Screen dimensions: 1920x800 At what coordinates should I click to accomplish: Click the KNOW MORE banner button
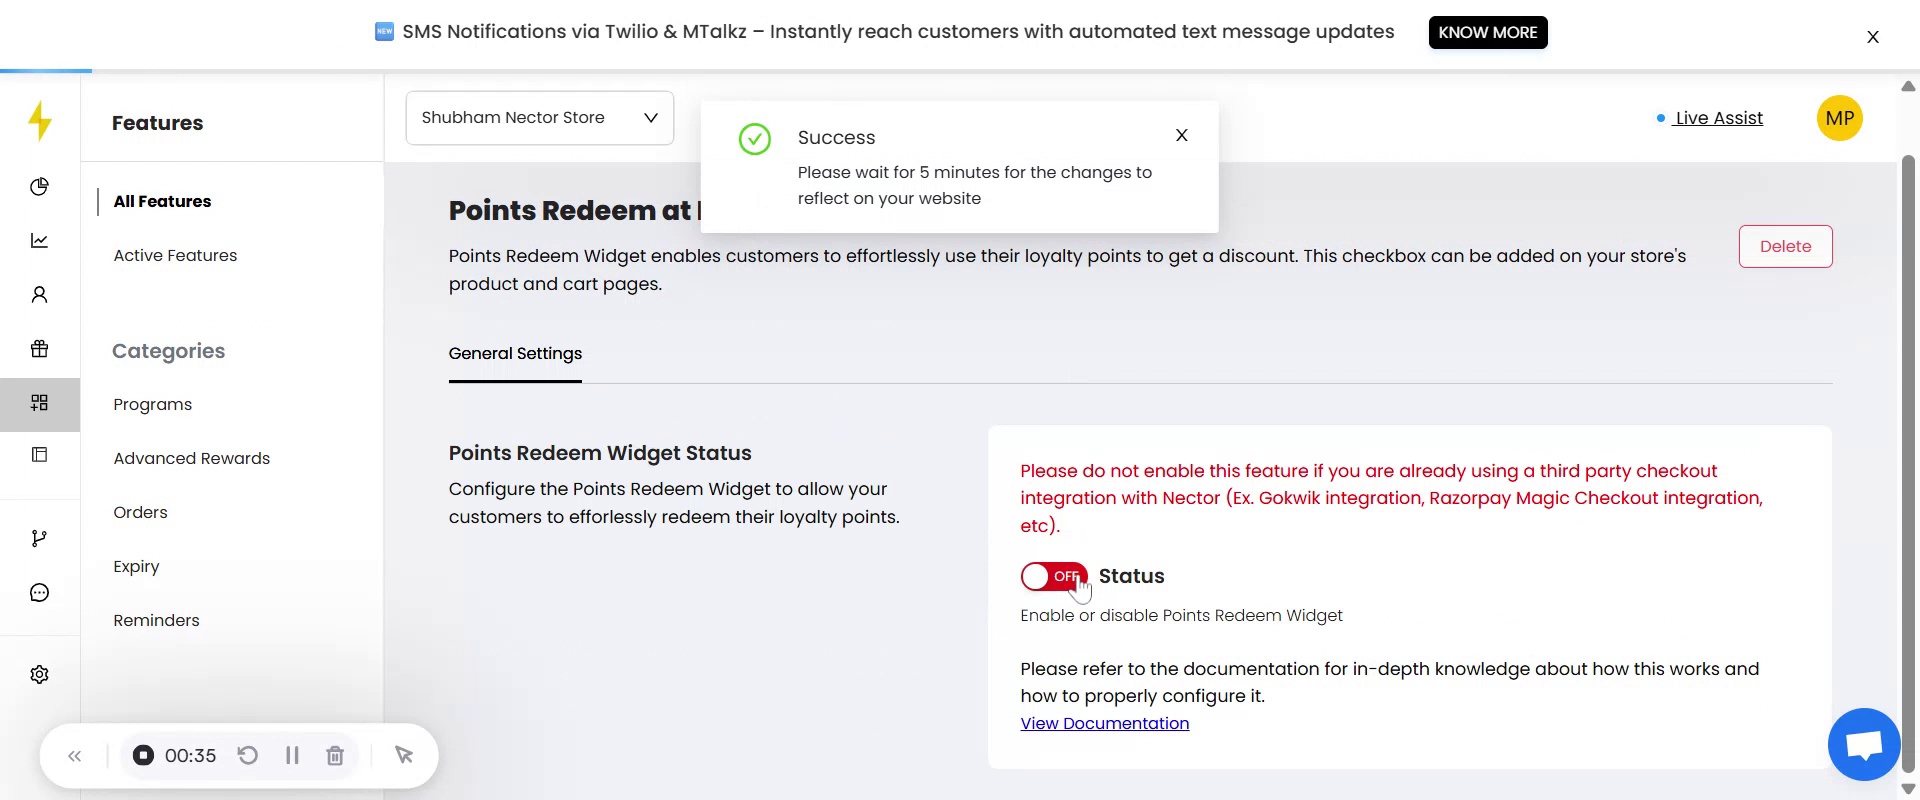(x=1487, y=32)
